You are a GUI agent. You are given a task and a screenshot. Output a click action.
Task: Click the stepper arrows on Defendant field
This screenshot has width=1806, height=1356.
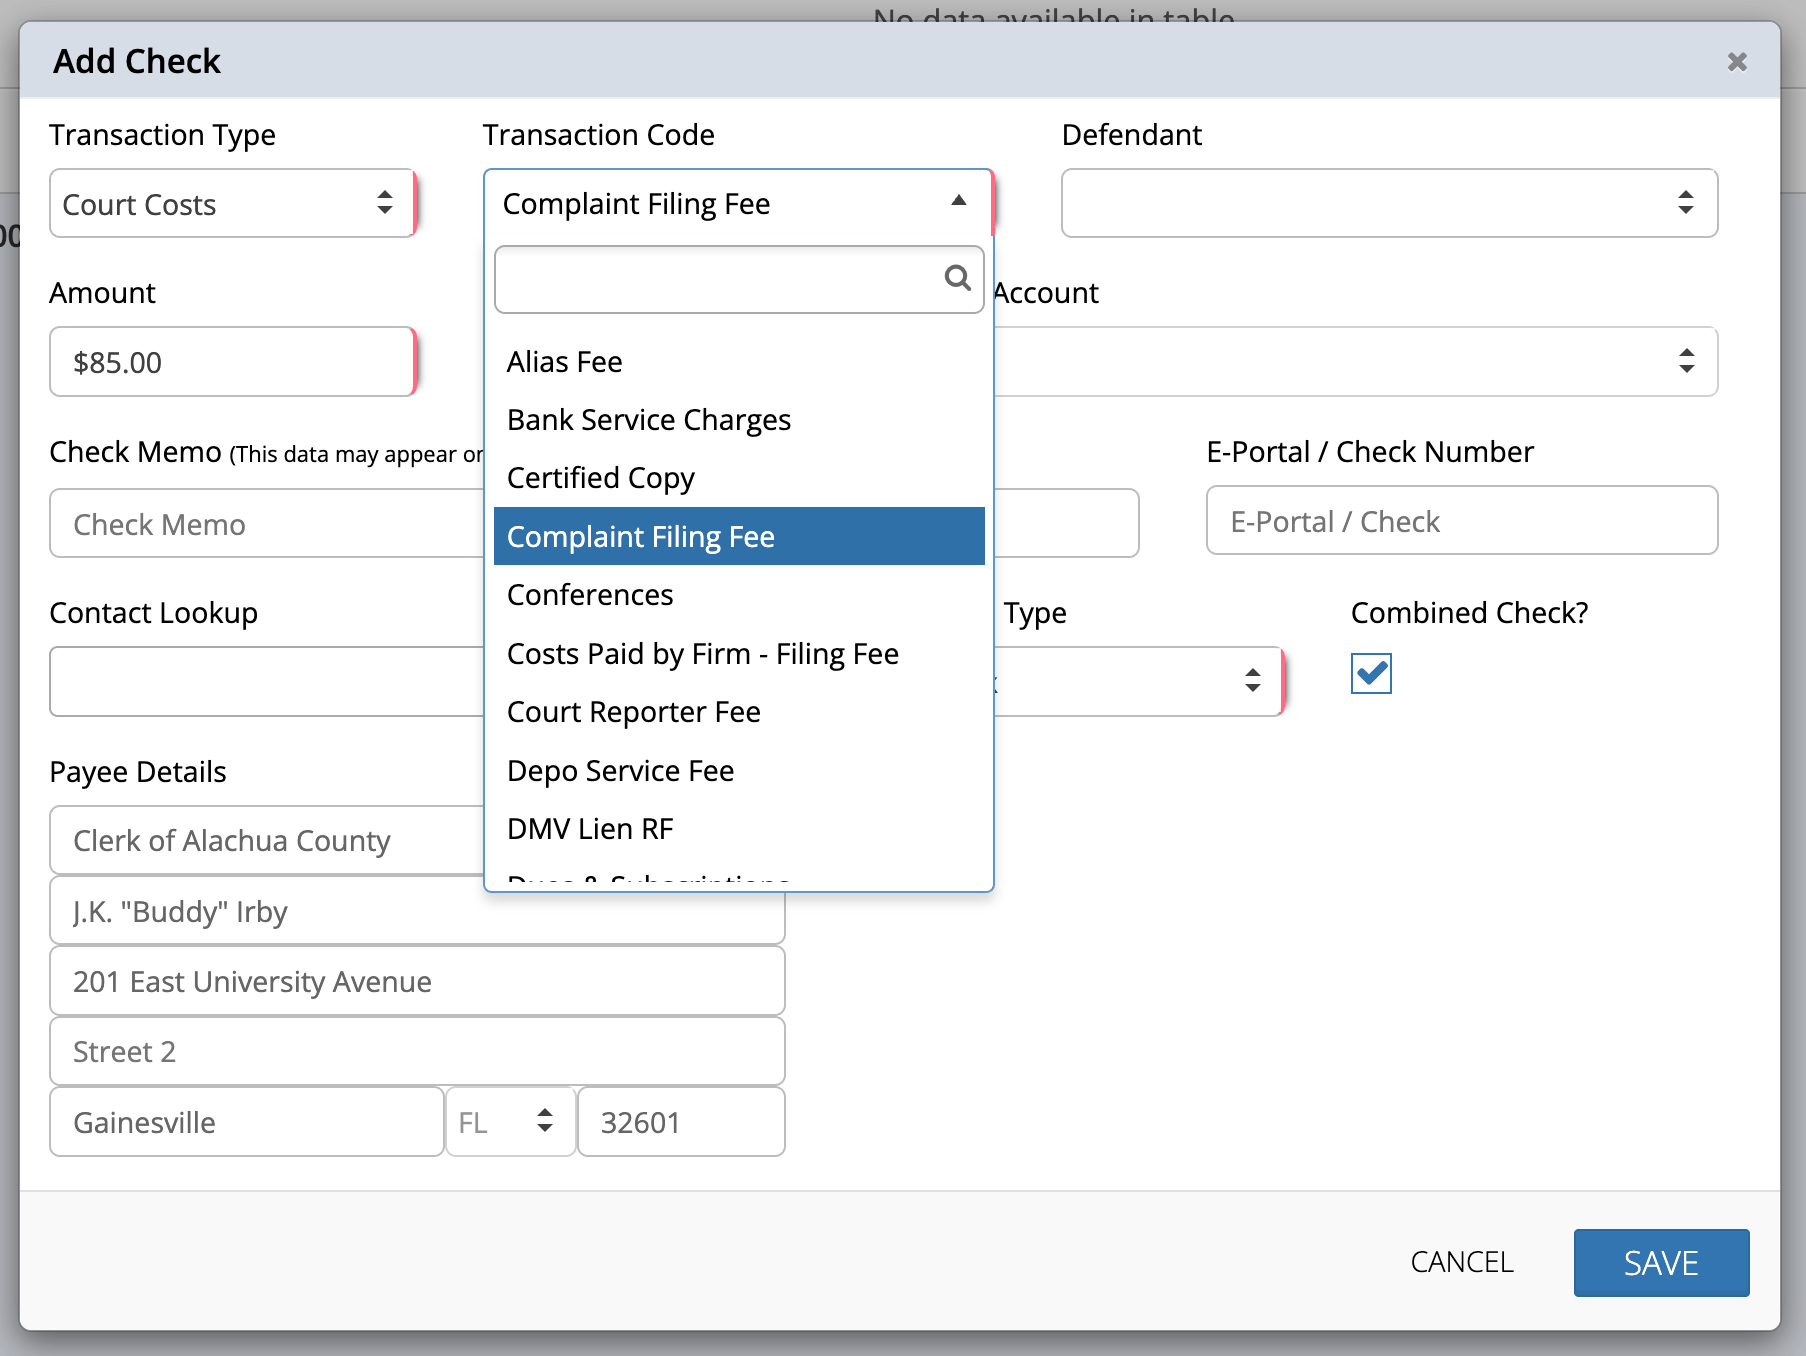(1686, 203)
